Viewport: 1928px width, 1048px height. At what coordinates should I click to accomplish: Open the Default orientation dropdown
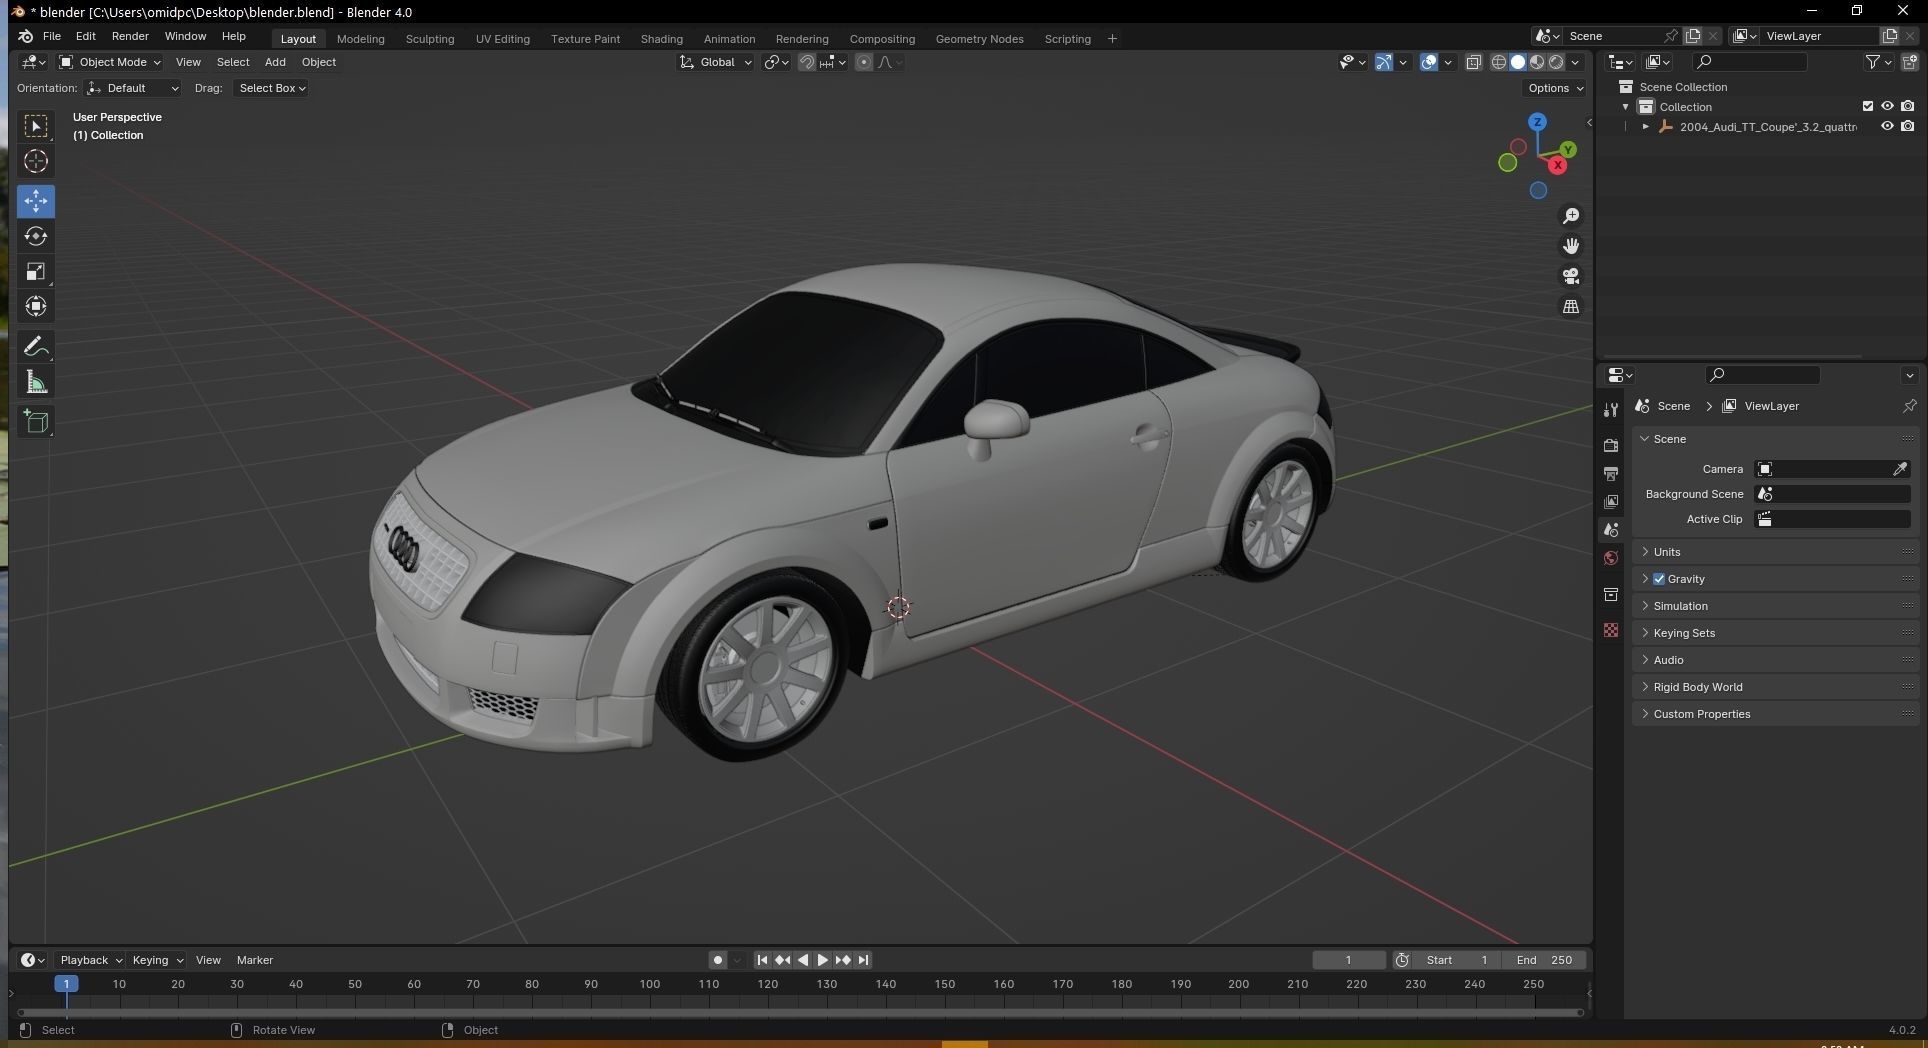point(133,88)
